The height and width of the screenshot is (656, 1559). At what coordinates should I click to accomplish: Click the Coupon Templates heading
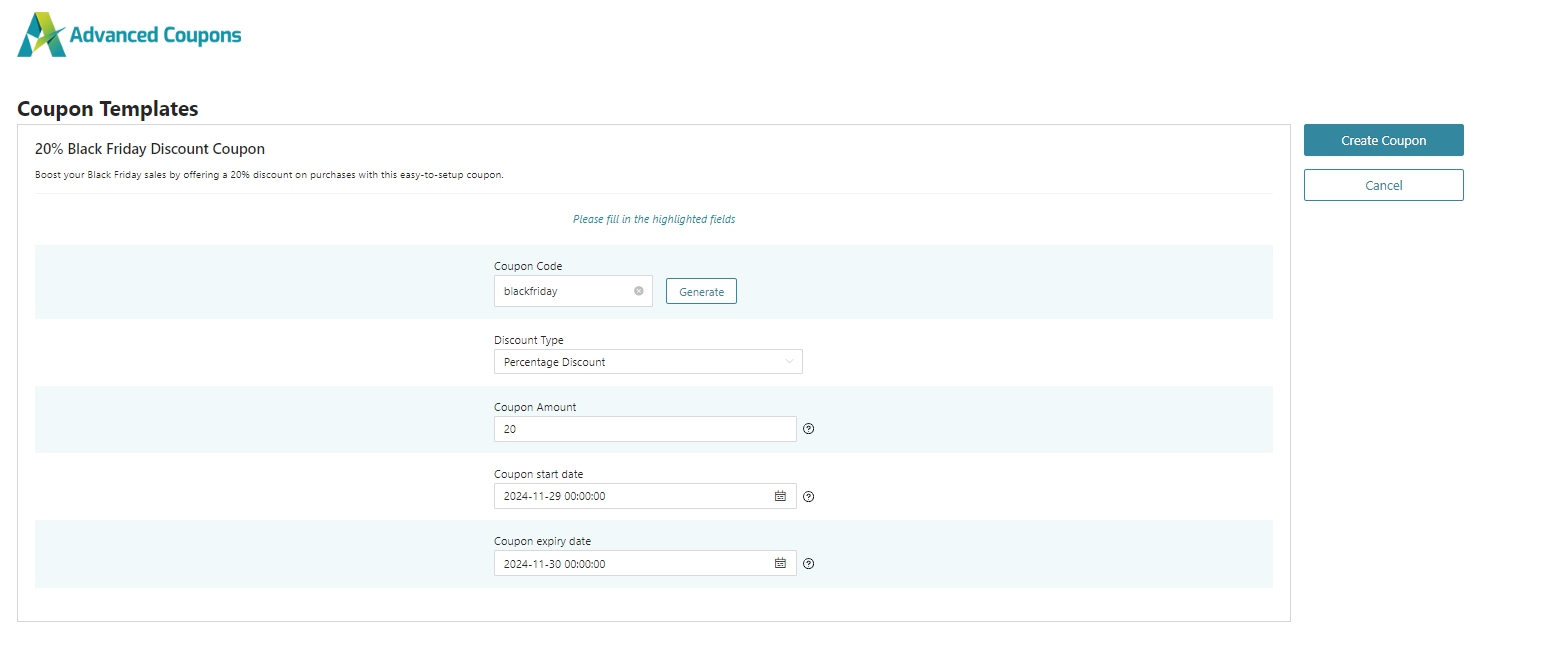coord(107,108)
